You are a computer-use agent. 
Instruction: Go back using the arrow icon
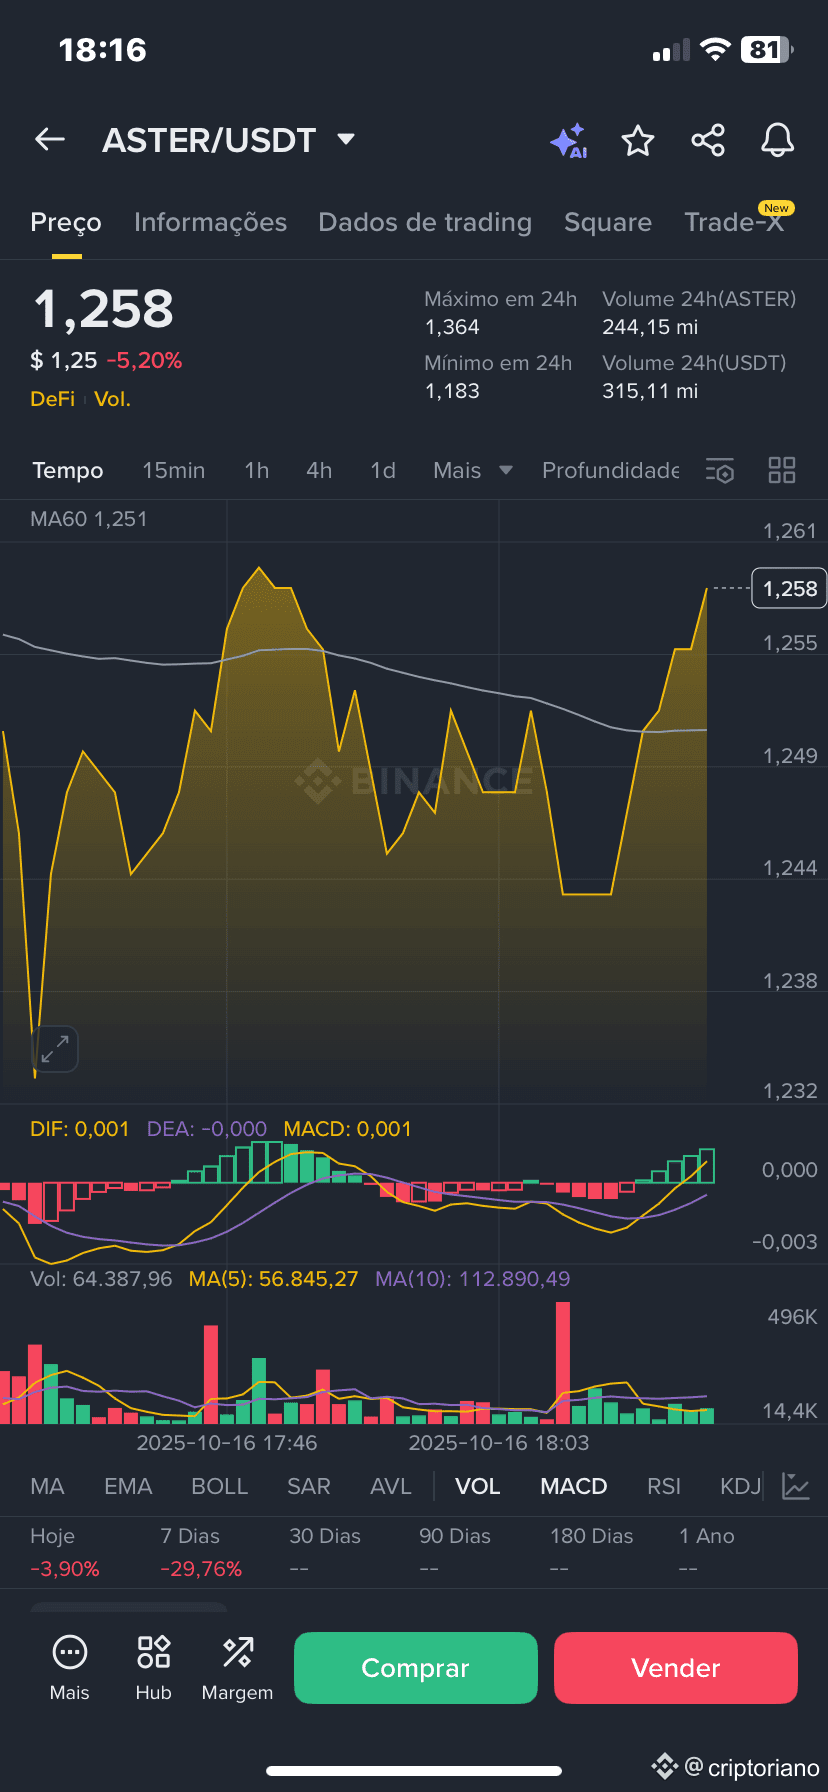click(50, 140)
